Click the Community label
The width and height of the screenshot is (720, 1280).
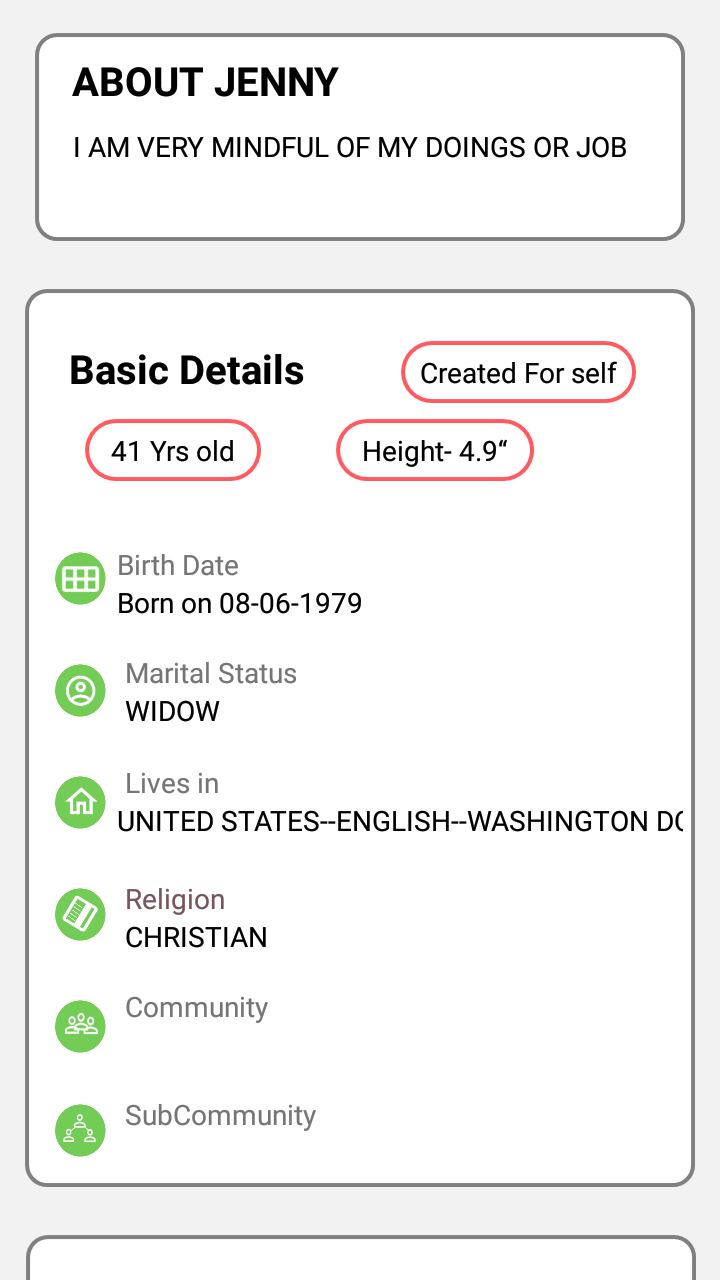tap(196, 1008)
